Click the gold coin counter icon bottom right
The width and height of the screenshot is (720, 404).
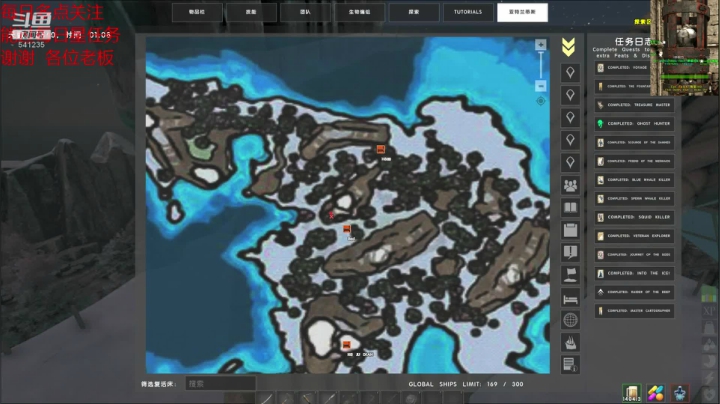tap(631, 393)
